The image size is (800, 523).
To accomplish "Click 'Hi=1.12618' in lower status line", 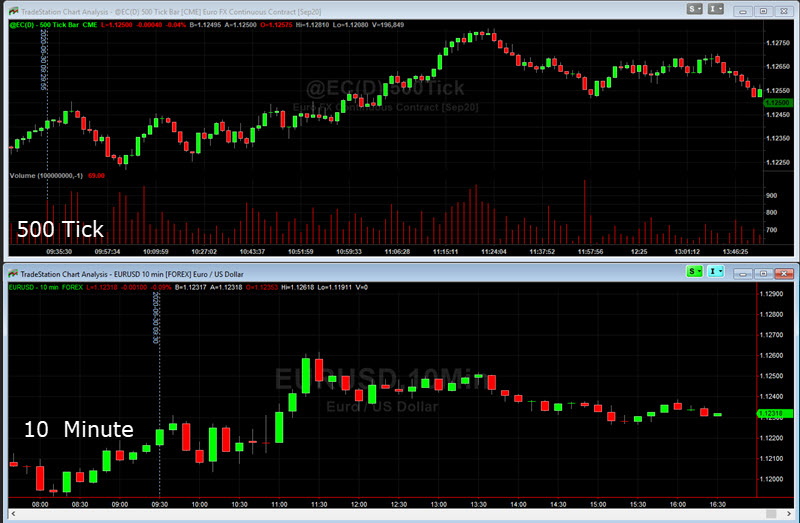I will 298,287.
